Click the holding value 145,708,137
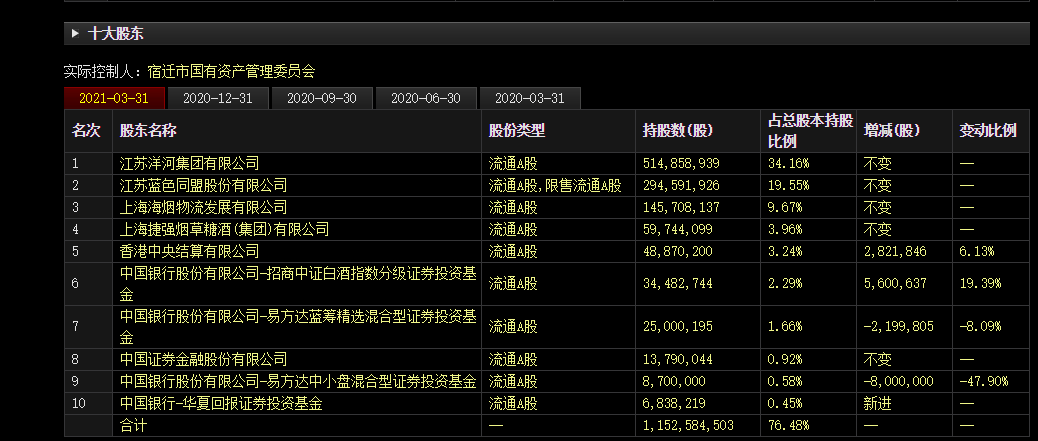Viewport: 1038px width, 441px height. (681, 207)
